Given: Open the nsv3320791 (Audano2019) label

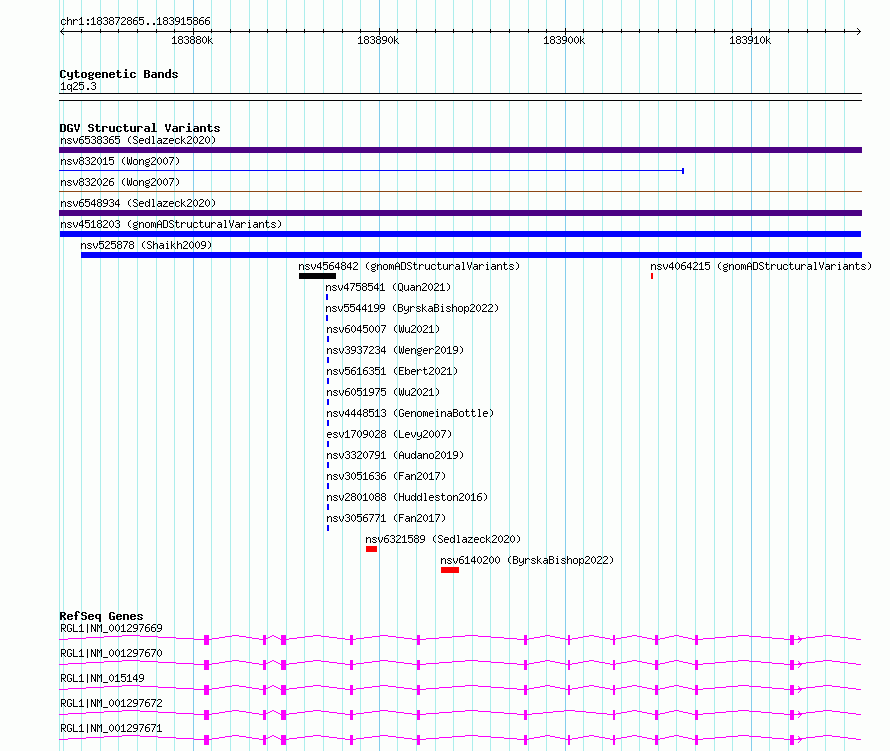Looking at the screenshot, I should point(395,455).
